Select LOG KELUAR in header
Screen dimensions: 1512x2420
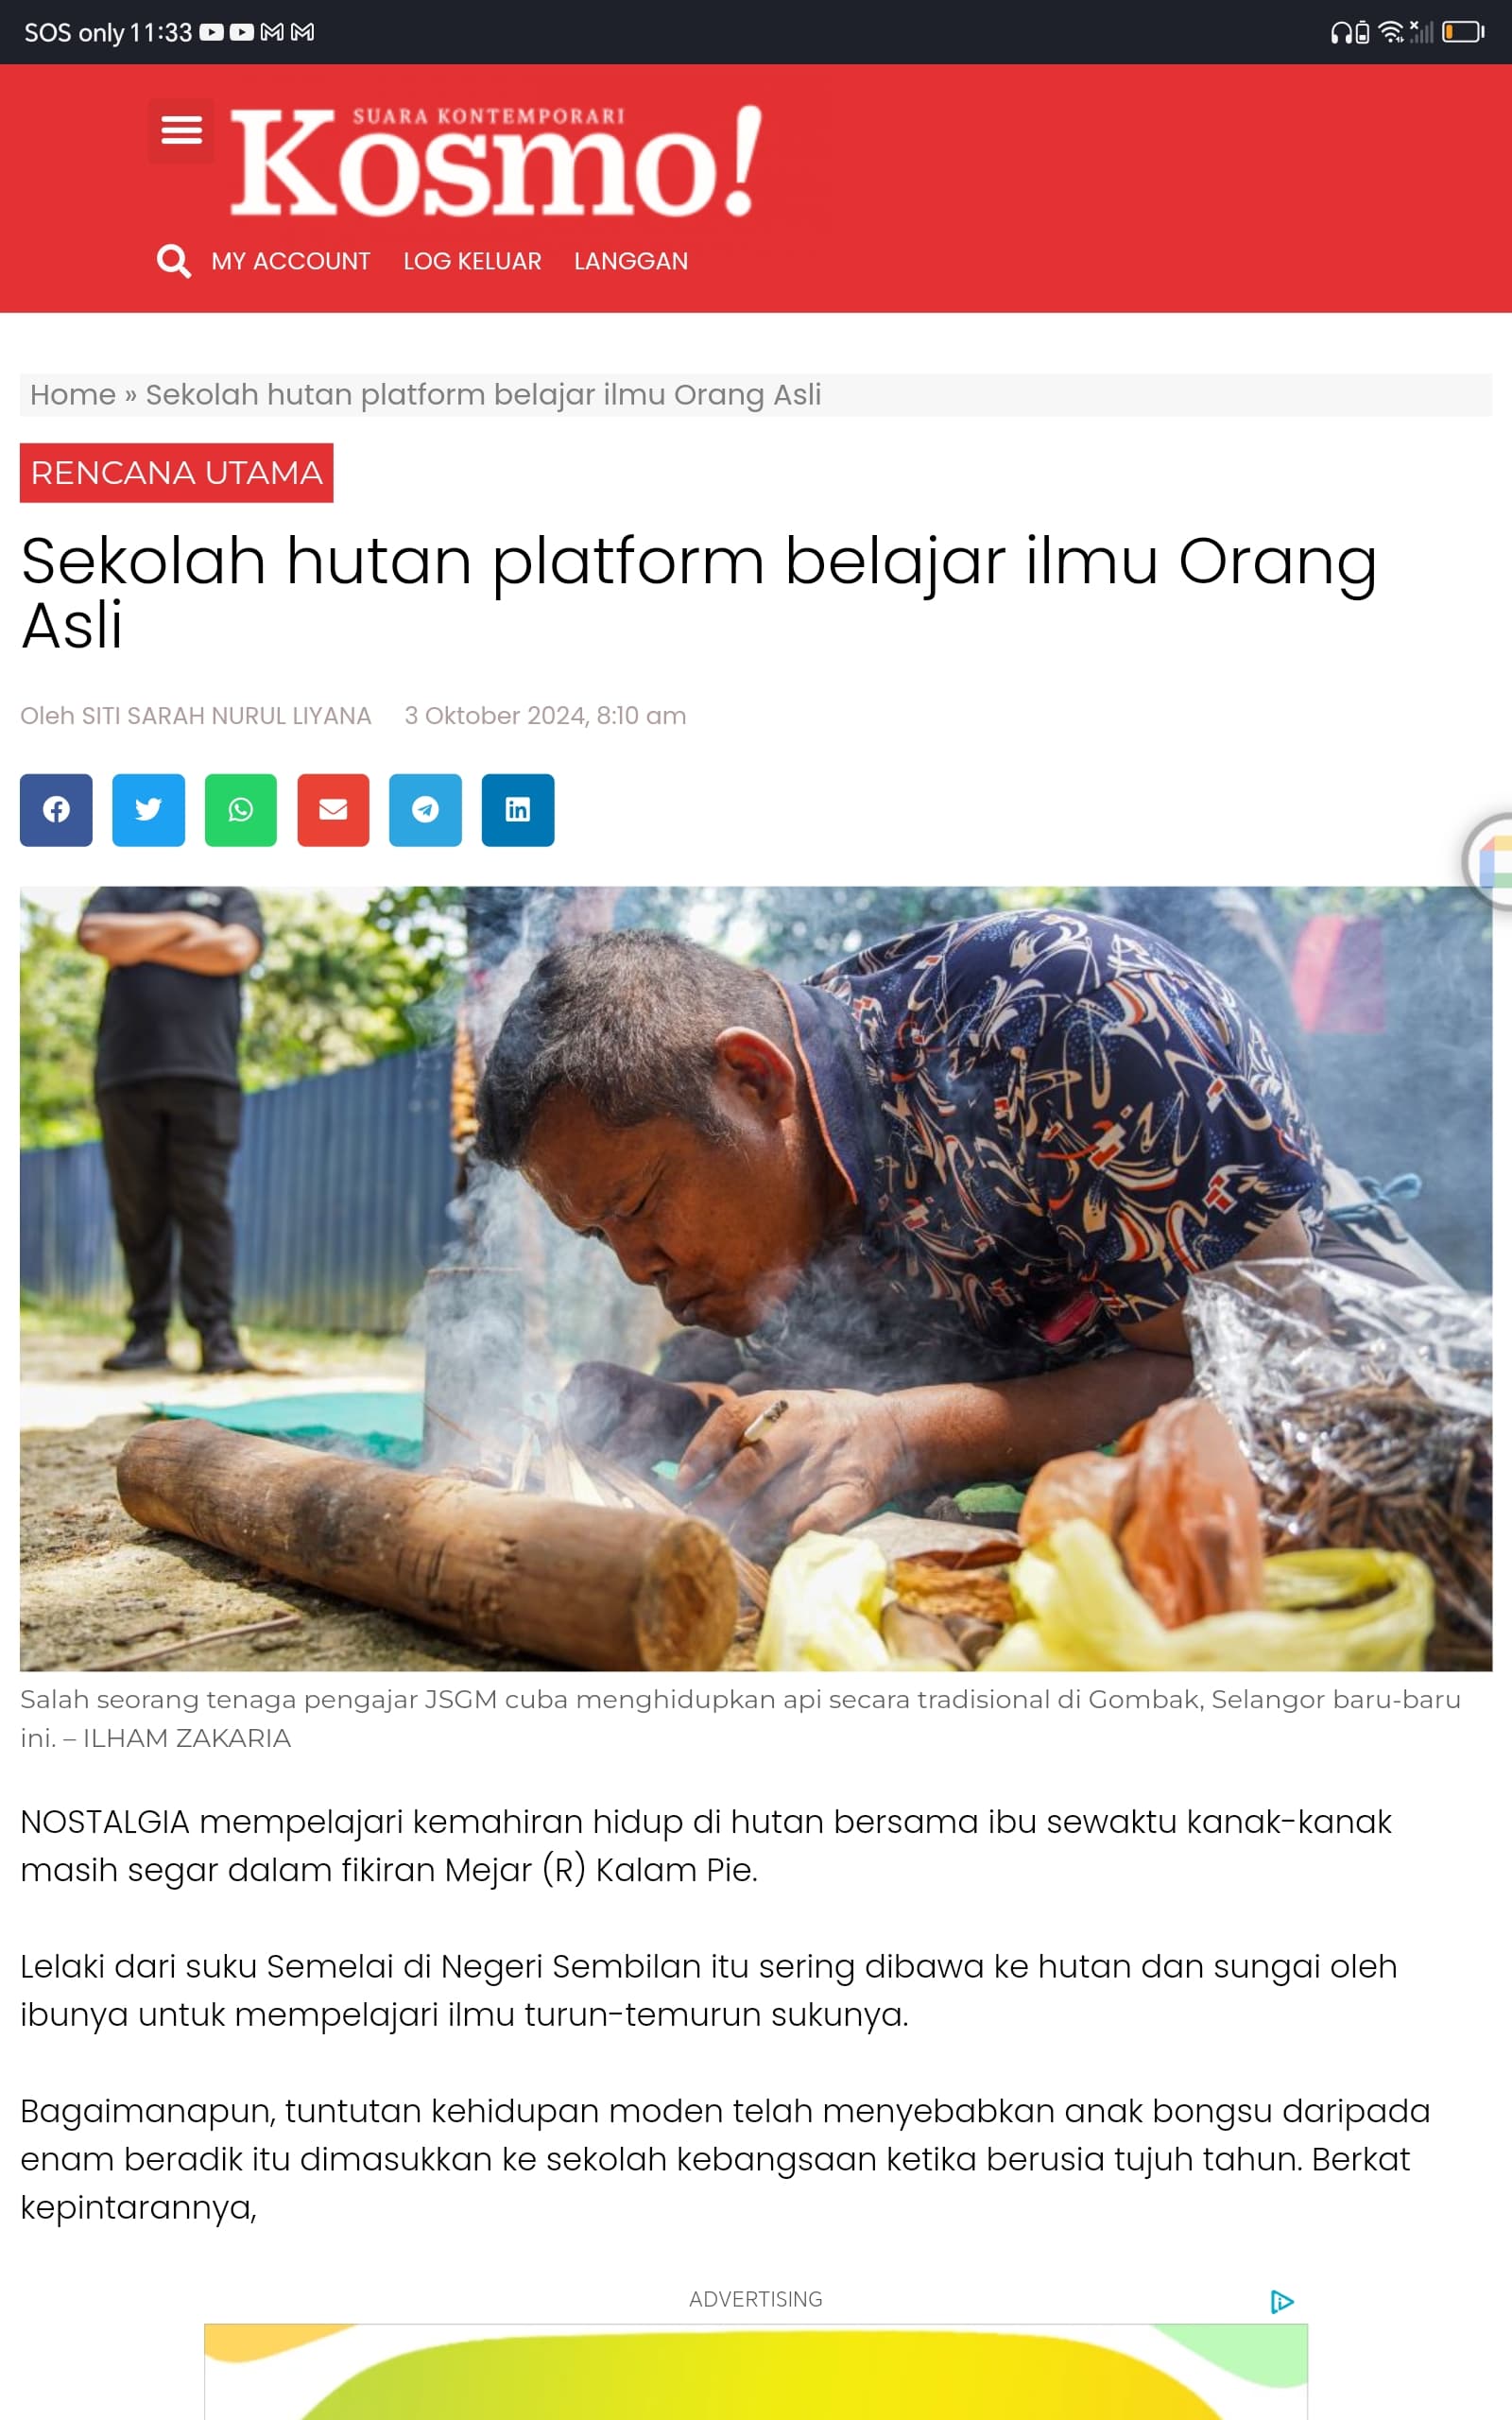pyautogui.click(x=472, y=261)
